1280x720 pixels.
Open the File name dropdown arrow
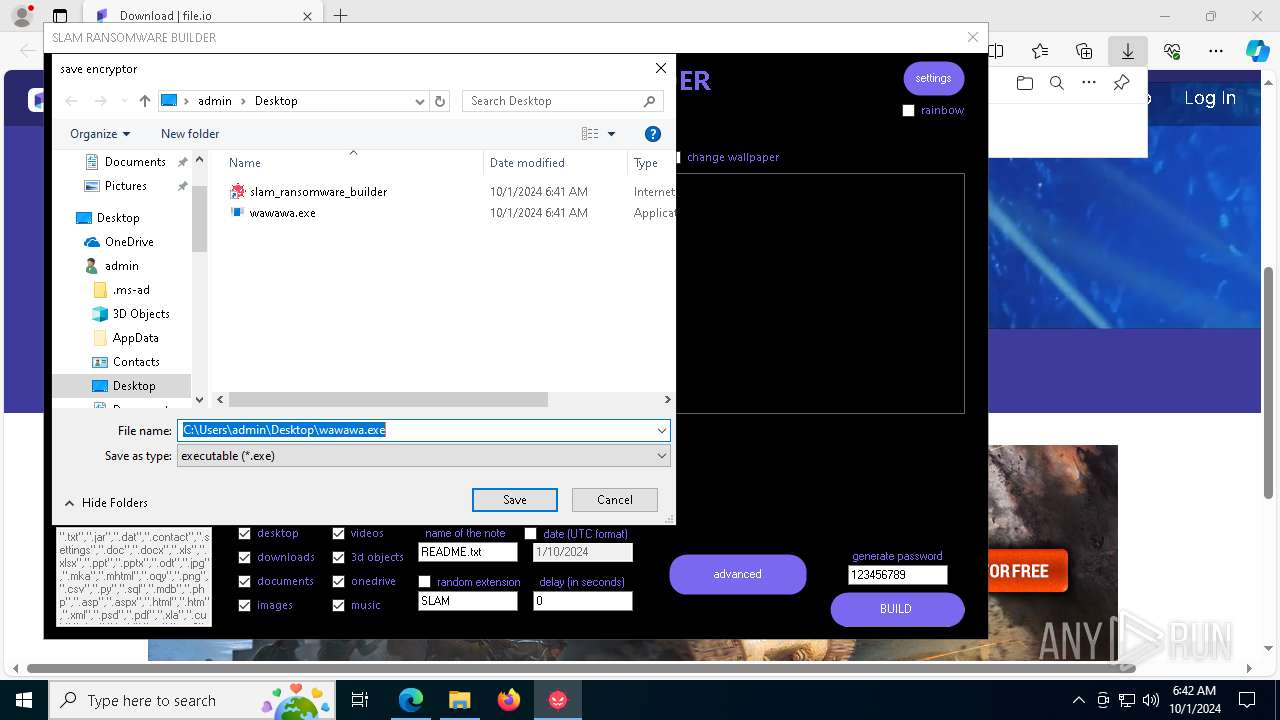click(x=661, y=431)
